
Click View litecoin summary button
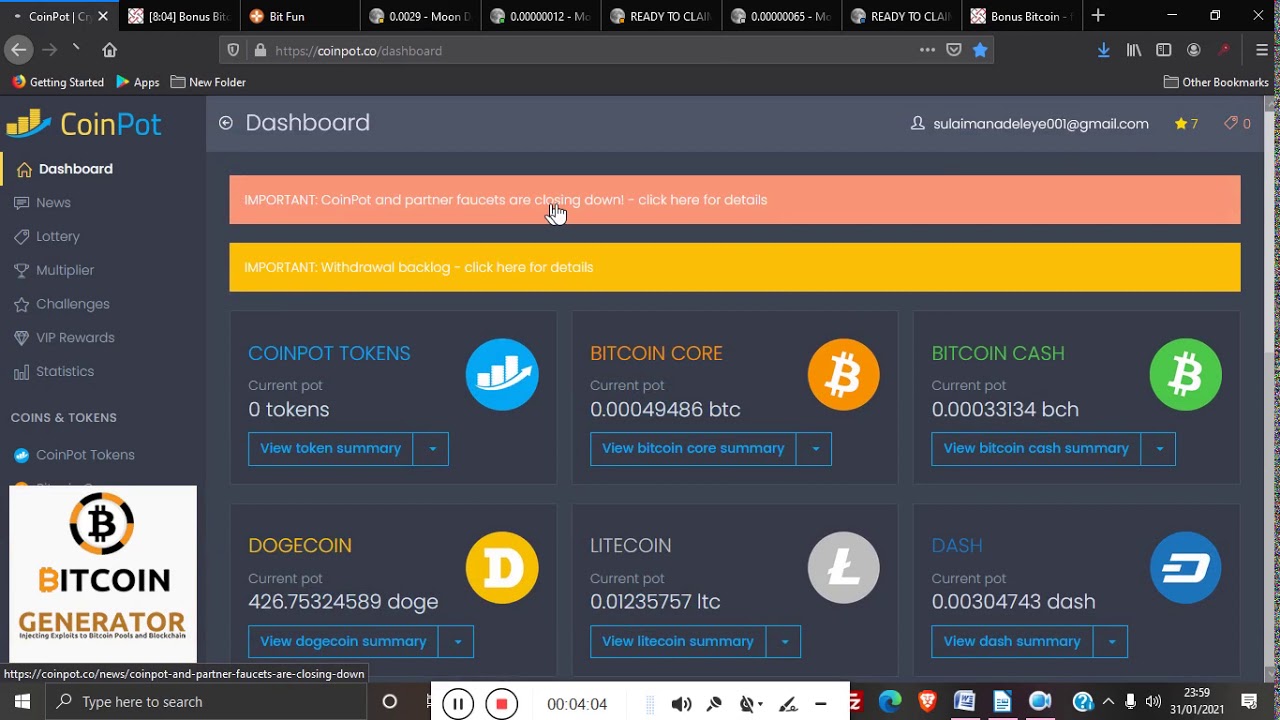(x=678, y=642)
